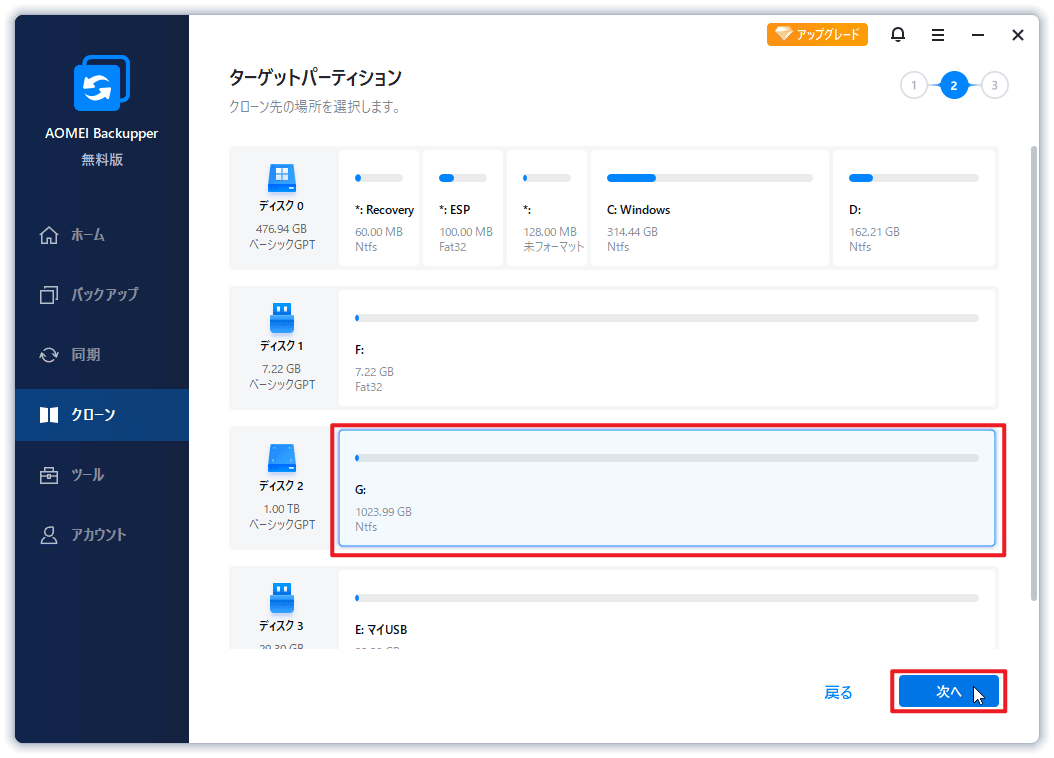Click step 3 indicator circle

[x=994, y=85]
